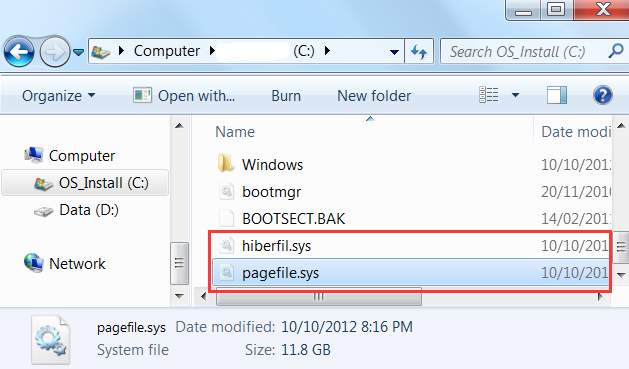The width and height of the screenshot is (629, 369).
Task: Open the recent pages dropdown beside Forward
Action: point(79,52)
